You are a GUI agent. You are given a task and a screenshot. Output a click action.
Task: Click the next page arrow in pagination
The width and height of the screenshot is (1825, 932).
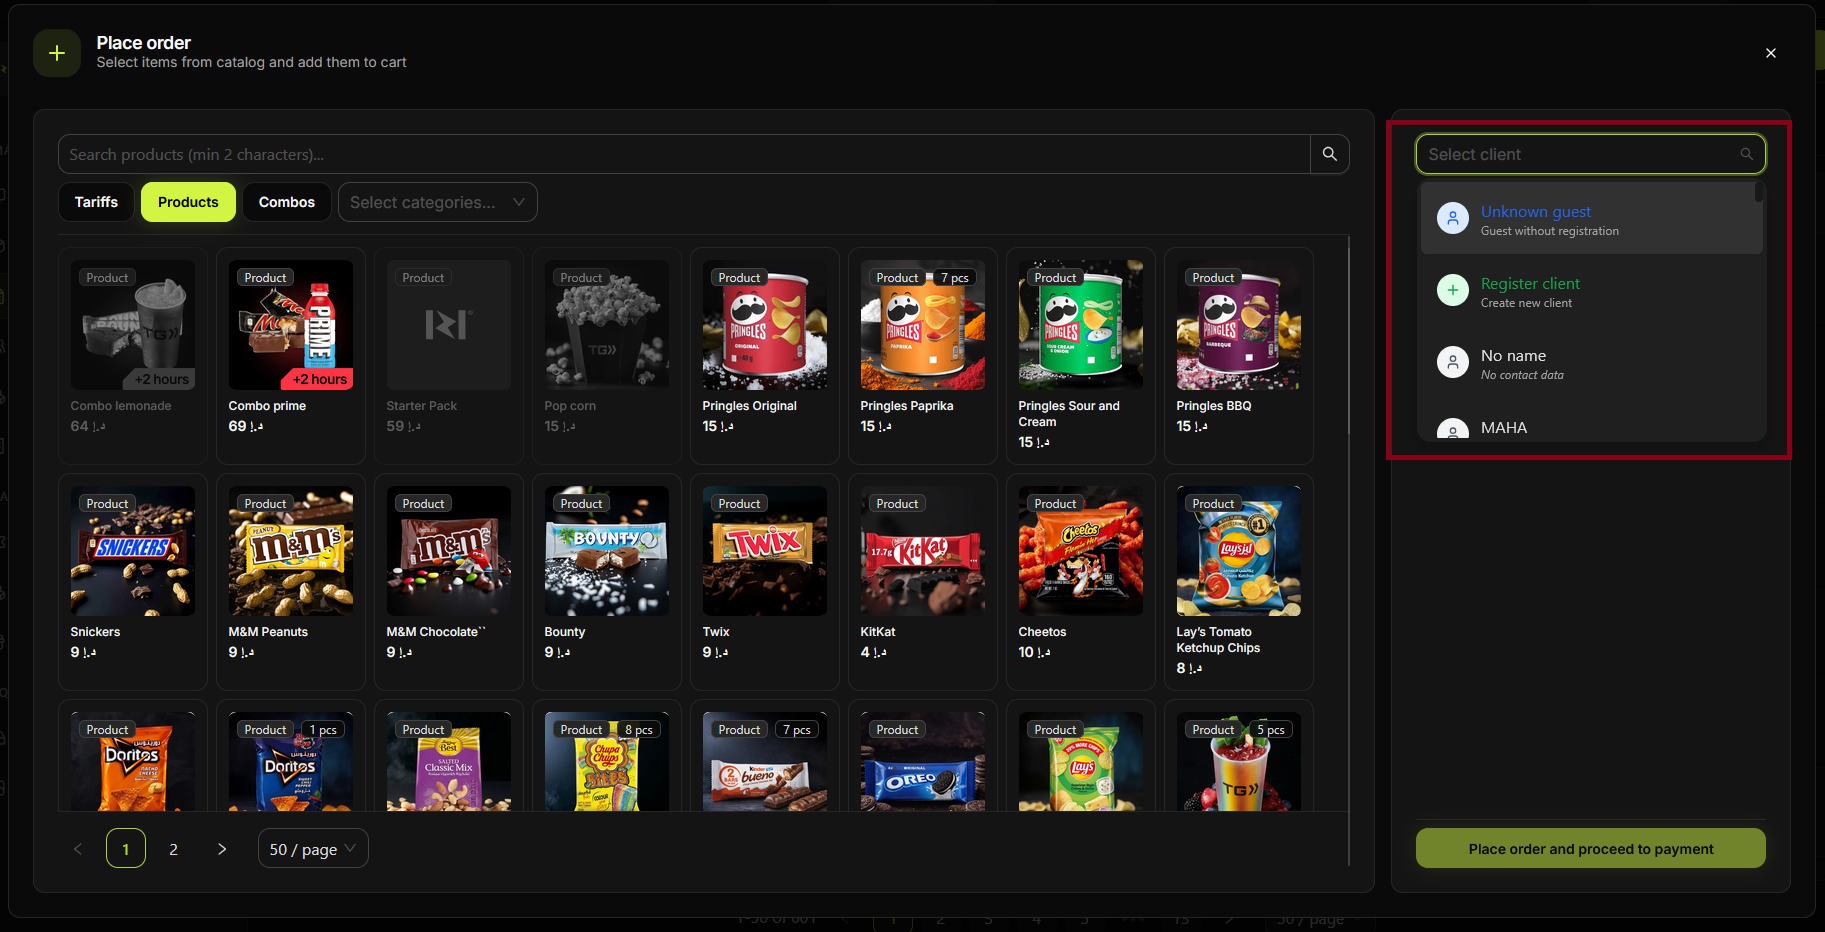coord(221,848)
